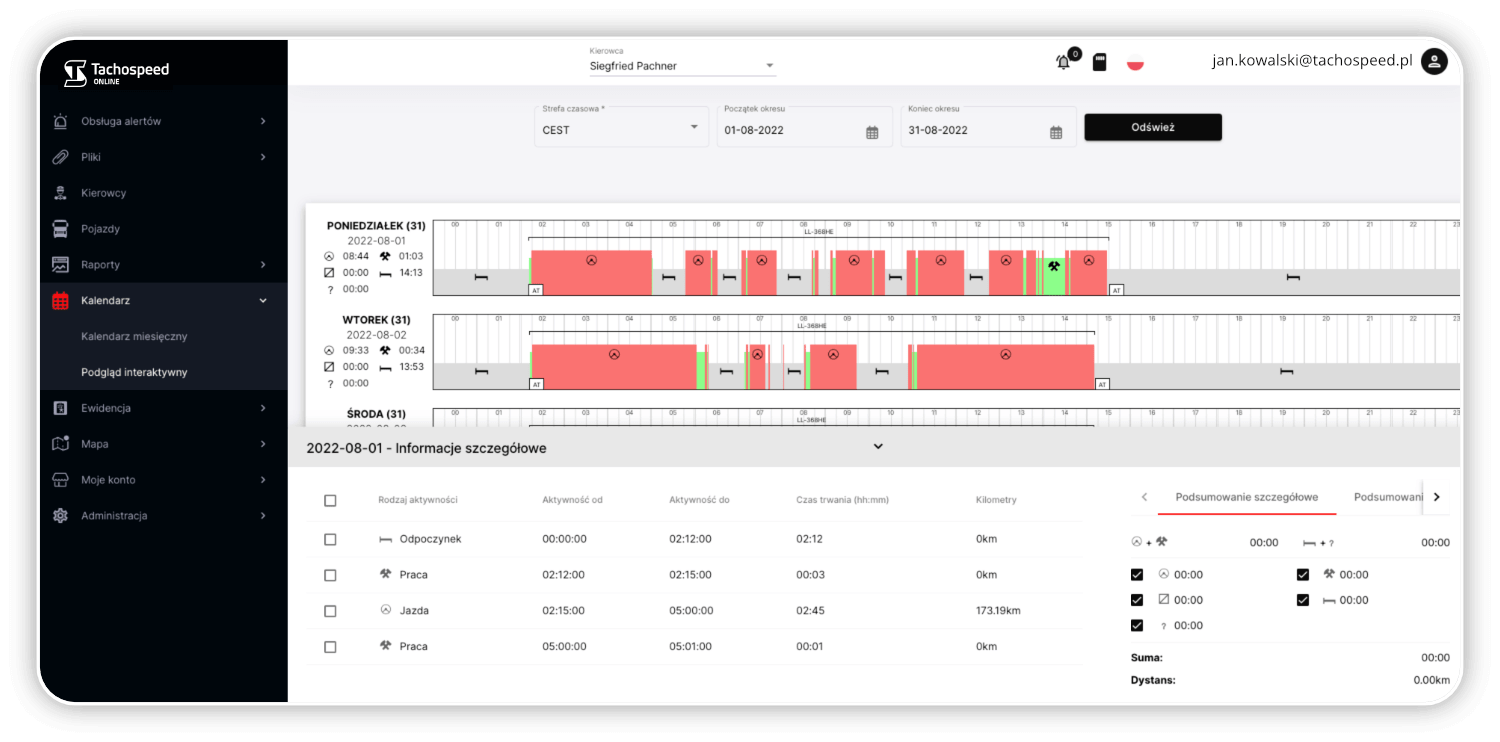Expand Pliki menu chevron

(x=263, y=157)
